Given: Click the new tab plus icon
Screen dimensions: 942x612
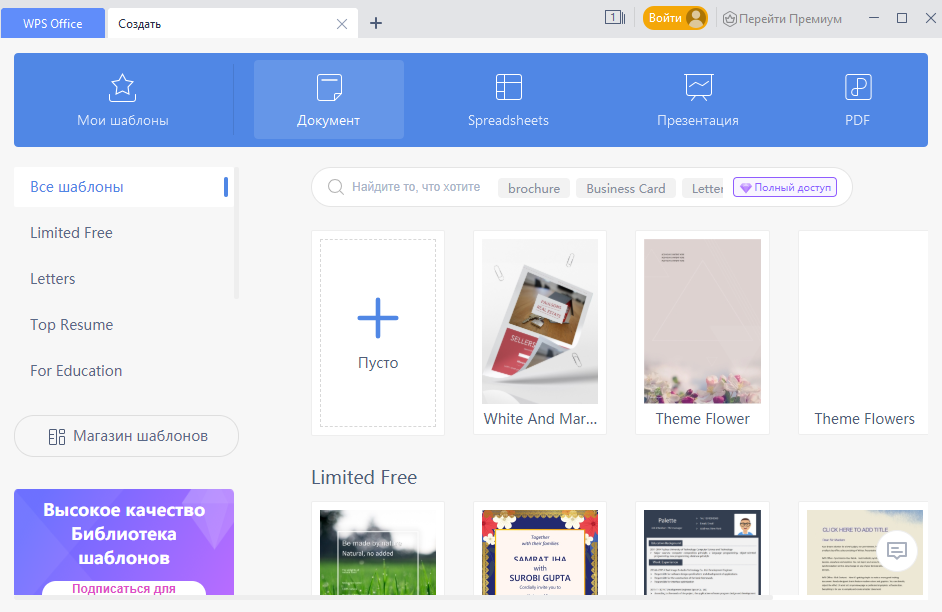Looking at the screenshot, I should 376,23.
